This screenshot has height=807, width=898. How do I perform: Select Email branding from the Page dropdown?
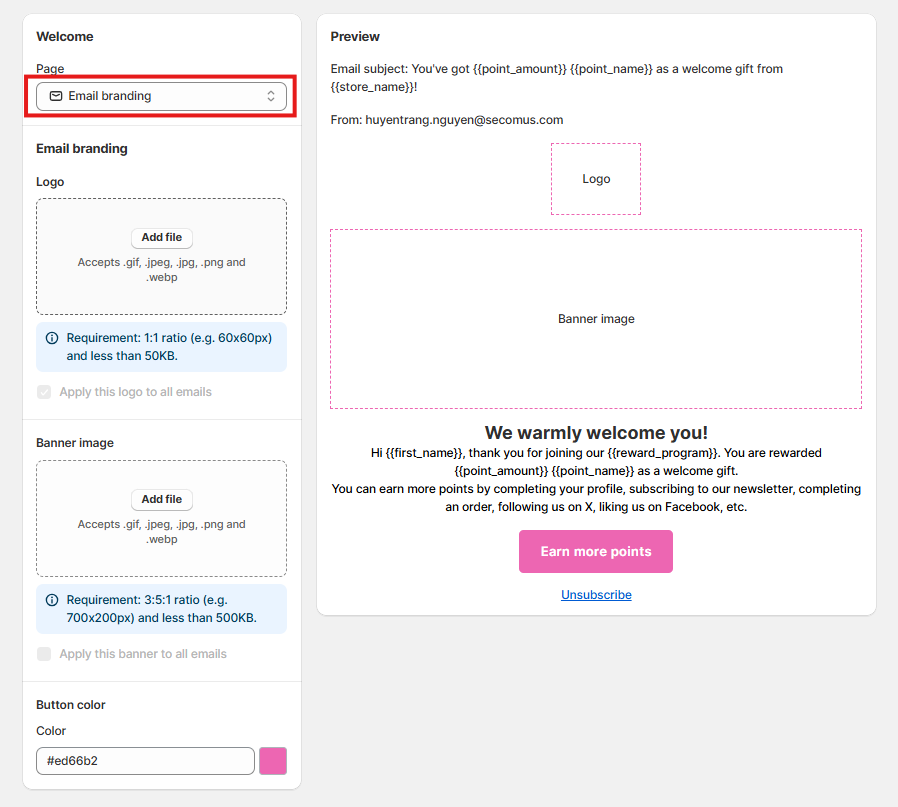[161, 97]
